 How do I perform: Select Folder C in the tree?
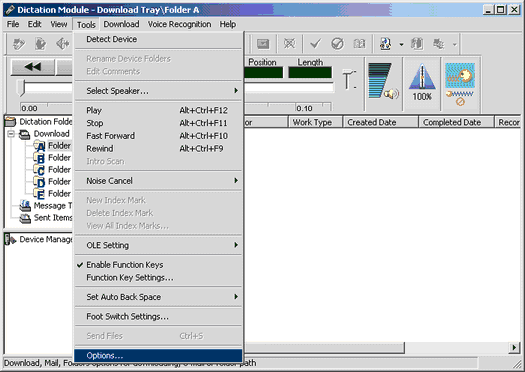53,170
